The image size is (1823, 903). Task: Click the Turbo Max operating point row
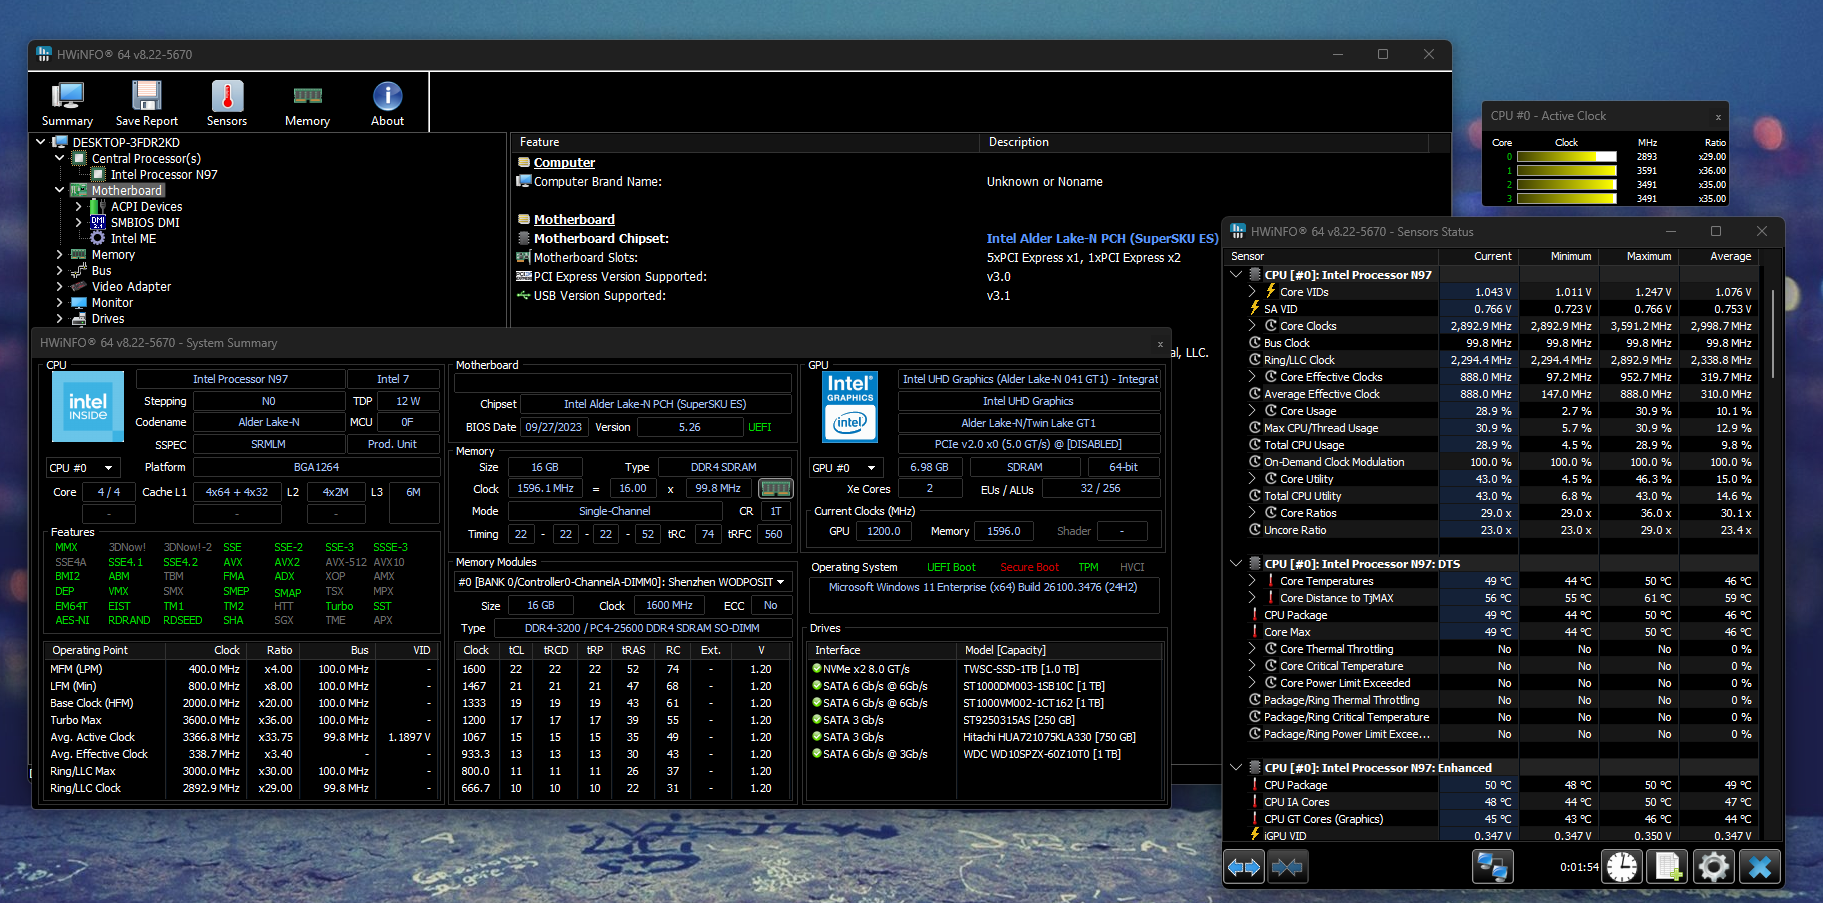240,720
